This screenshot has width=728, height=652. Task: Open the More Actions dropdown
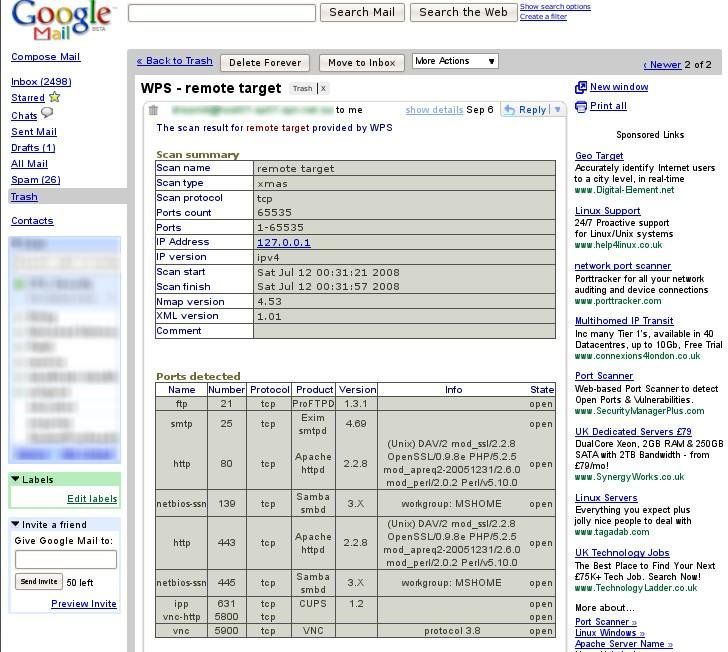tap(455, 61)
